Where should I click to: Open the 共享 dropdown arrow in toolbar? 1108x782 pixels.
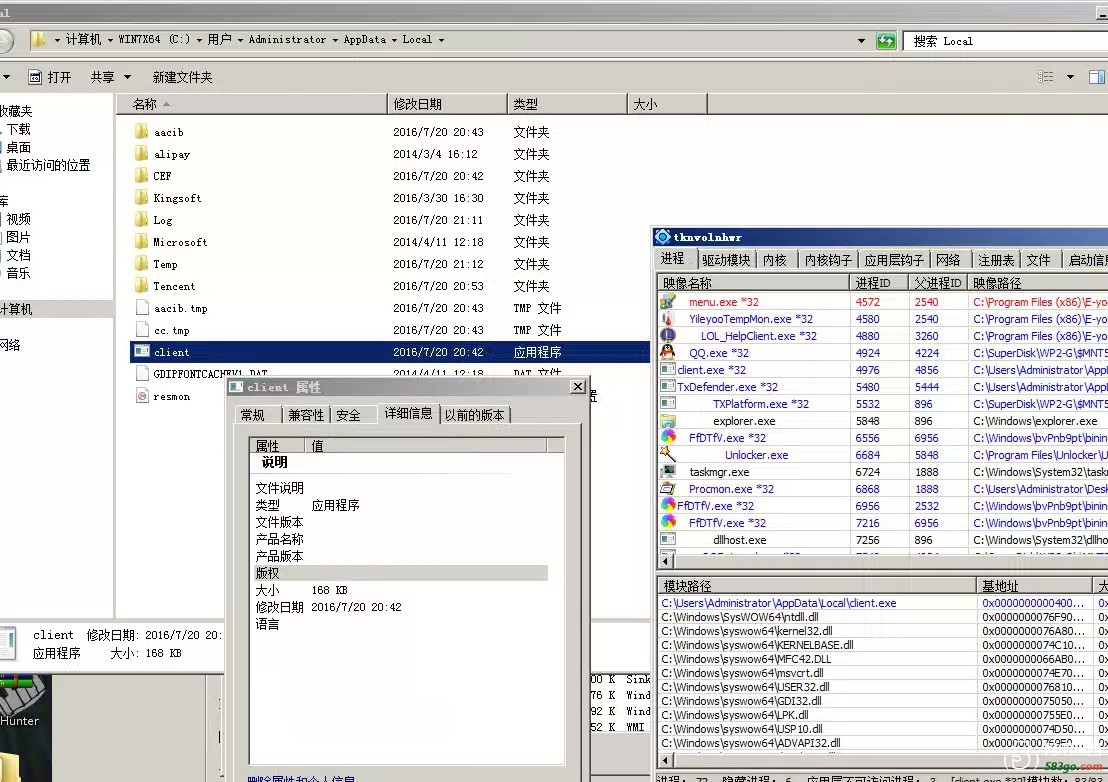click(x=127, y=77)
